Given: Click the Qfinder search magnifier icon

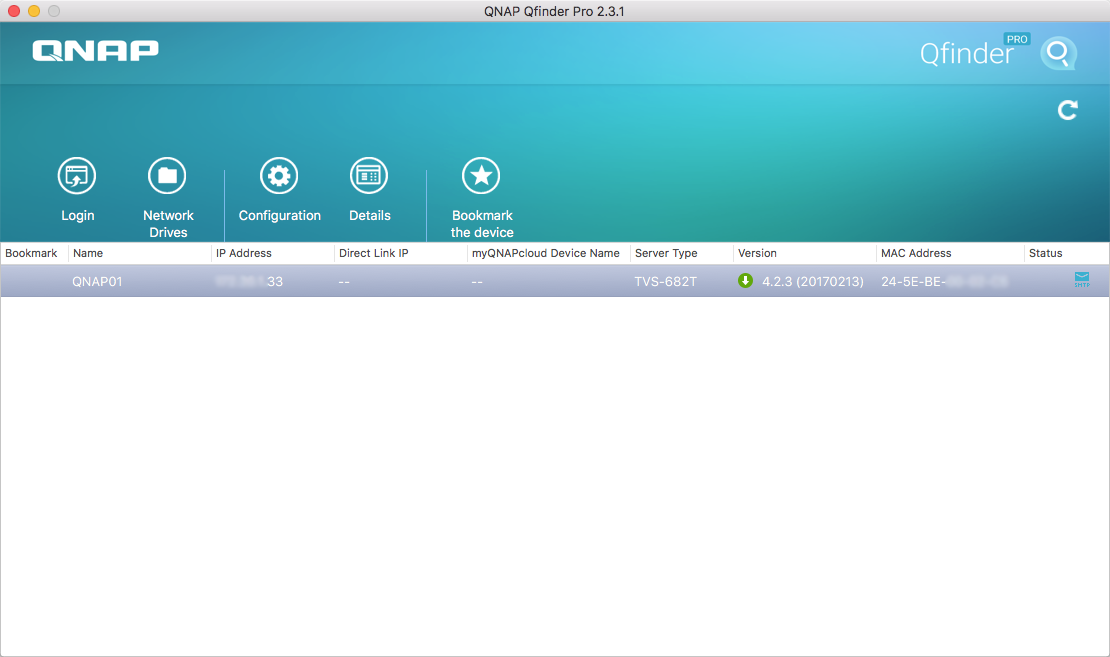Looking at the screenshot, I should pyautogui.click(x=1058, y=53).
